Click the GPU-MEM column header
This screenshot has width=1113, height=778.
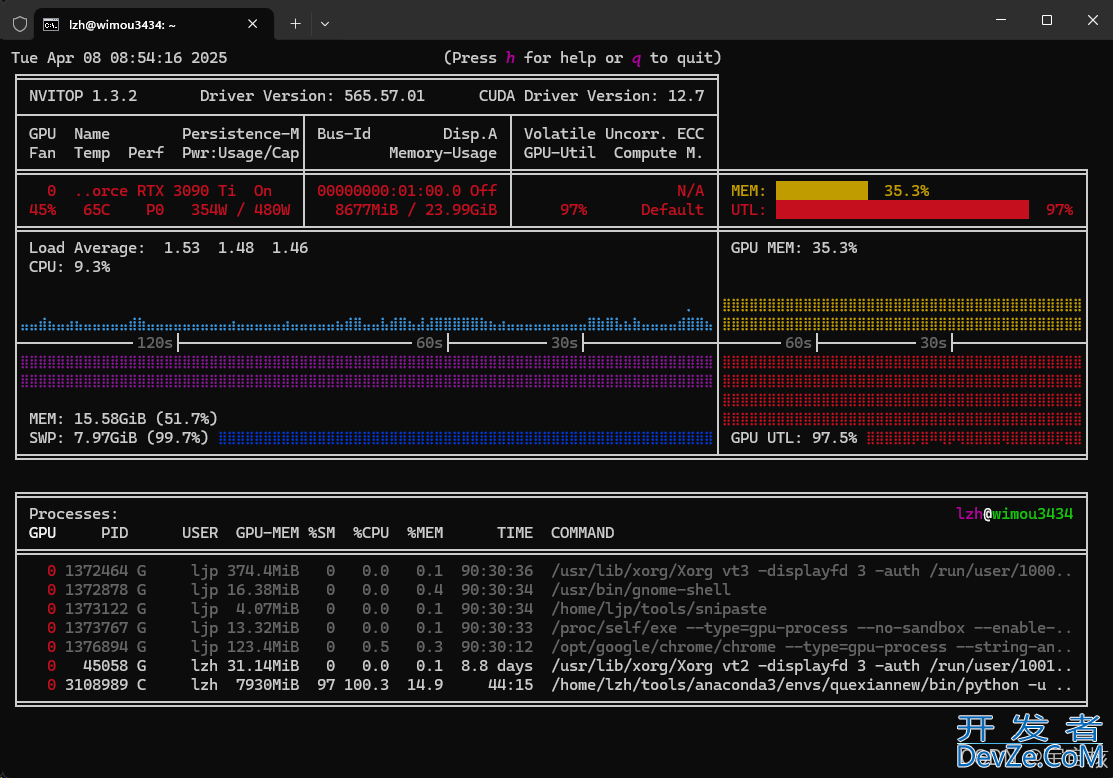268,533
